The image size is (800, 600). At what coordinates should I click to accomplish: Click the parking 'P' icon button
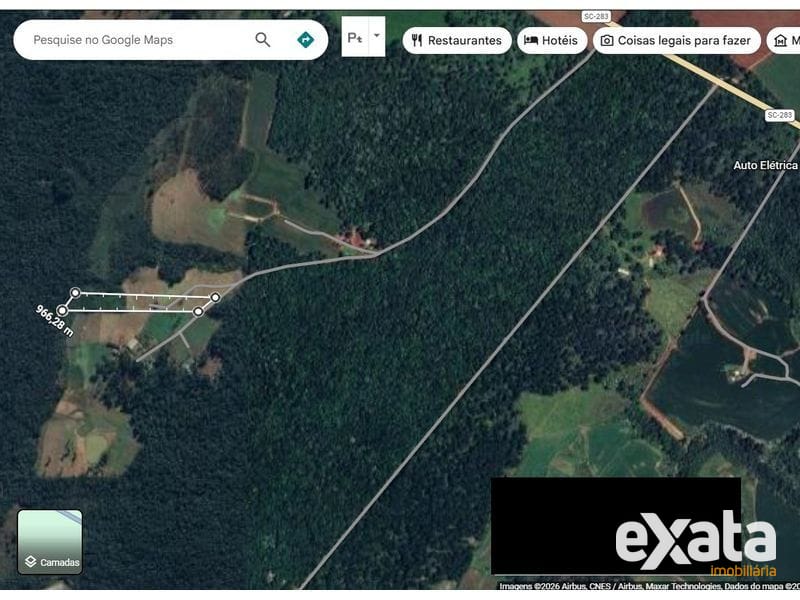click(x=355, y=37)
